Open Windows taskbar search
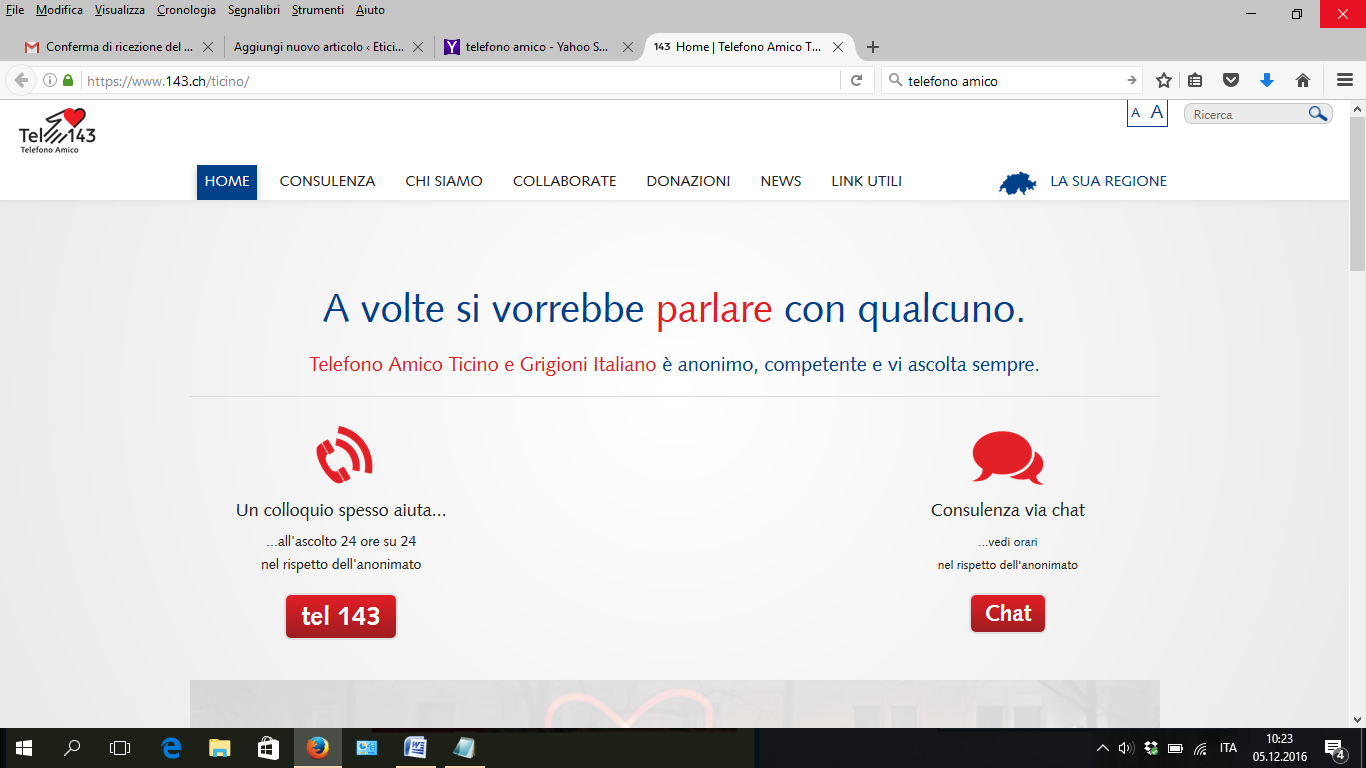 tap(72, 747)
